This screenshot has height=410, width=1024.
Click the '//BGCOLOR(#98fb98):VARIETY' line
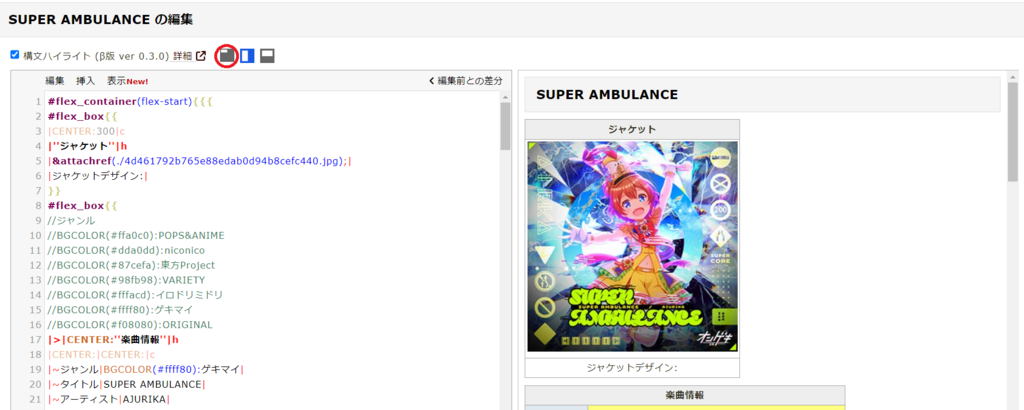pos(126,280)
